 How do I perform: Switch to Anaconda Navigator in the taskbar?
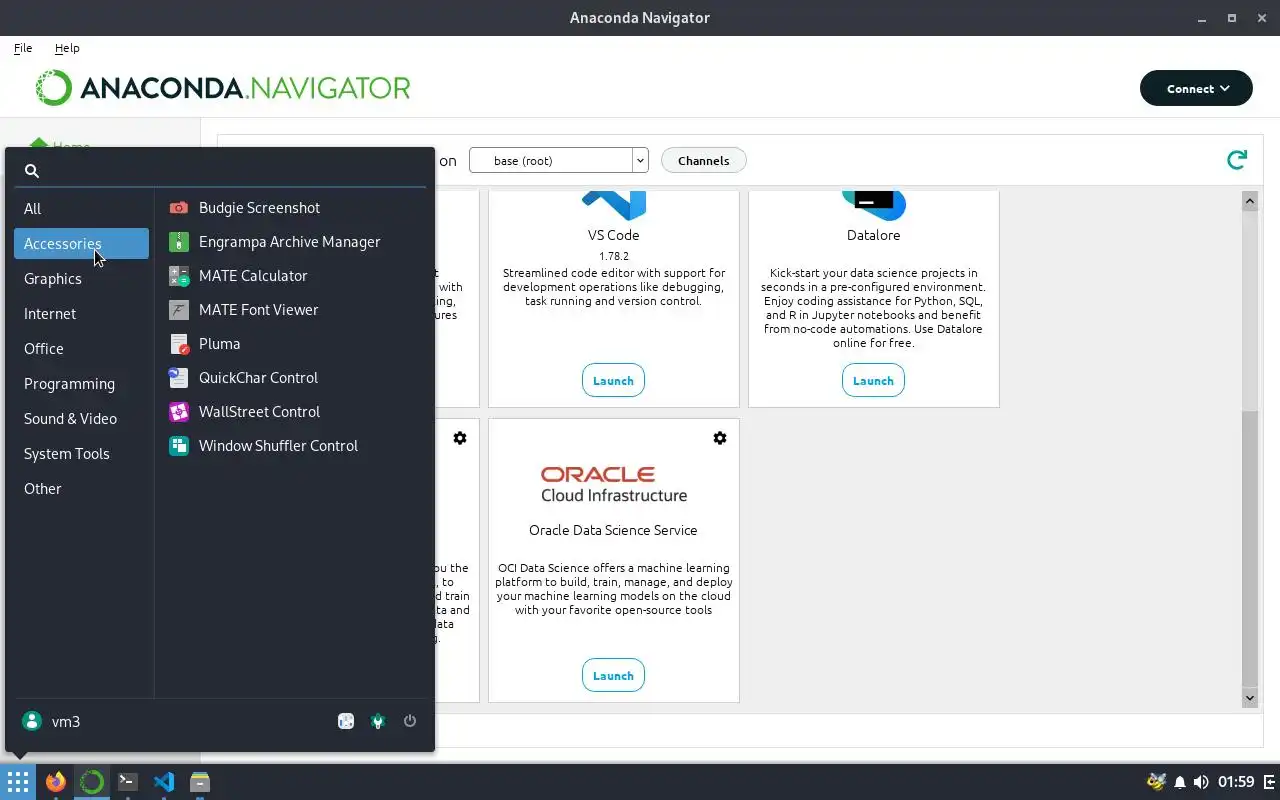tap(92, 782)
